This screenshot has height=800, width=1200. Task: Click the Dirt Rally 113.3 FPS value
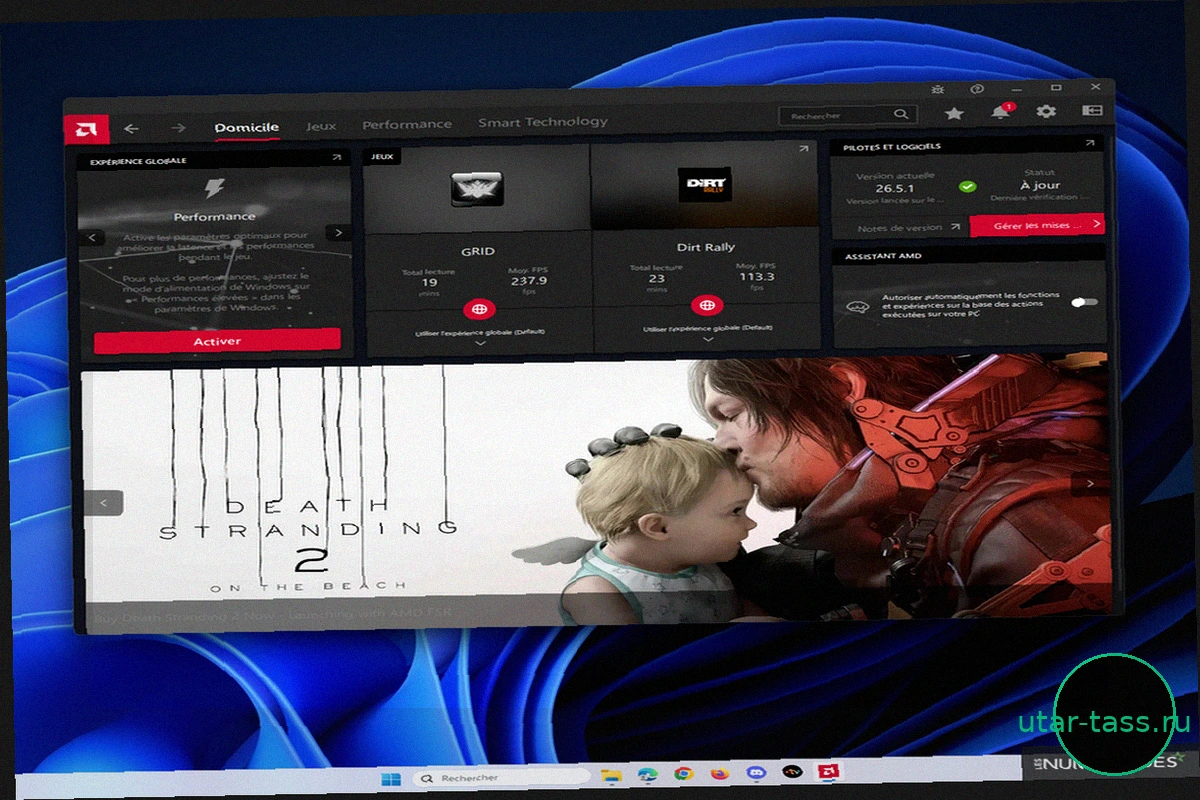pyautogui.click(x=756, y=278)
